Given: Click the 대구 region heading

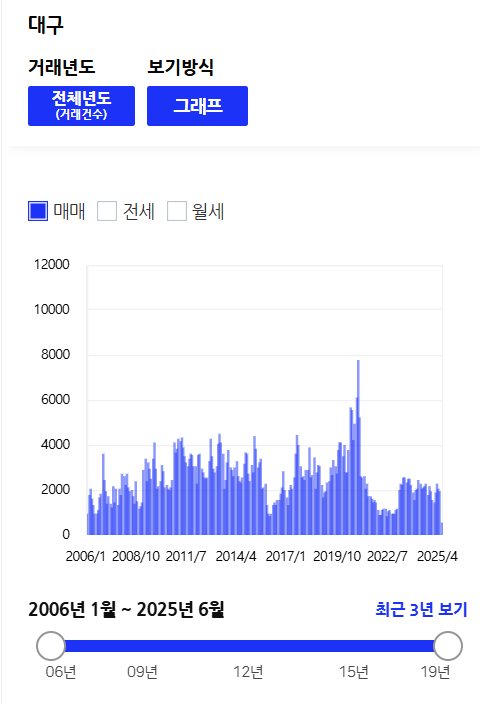Looking at the screenshot, I should (x=46, y=25).
